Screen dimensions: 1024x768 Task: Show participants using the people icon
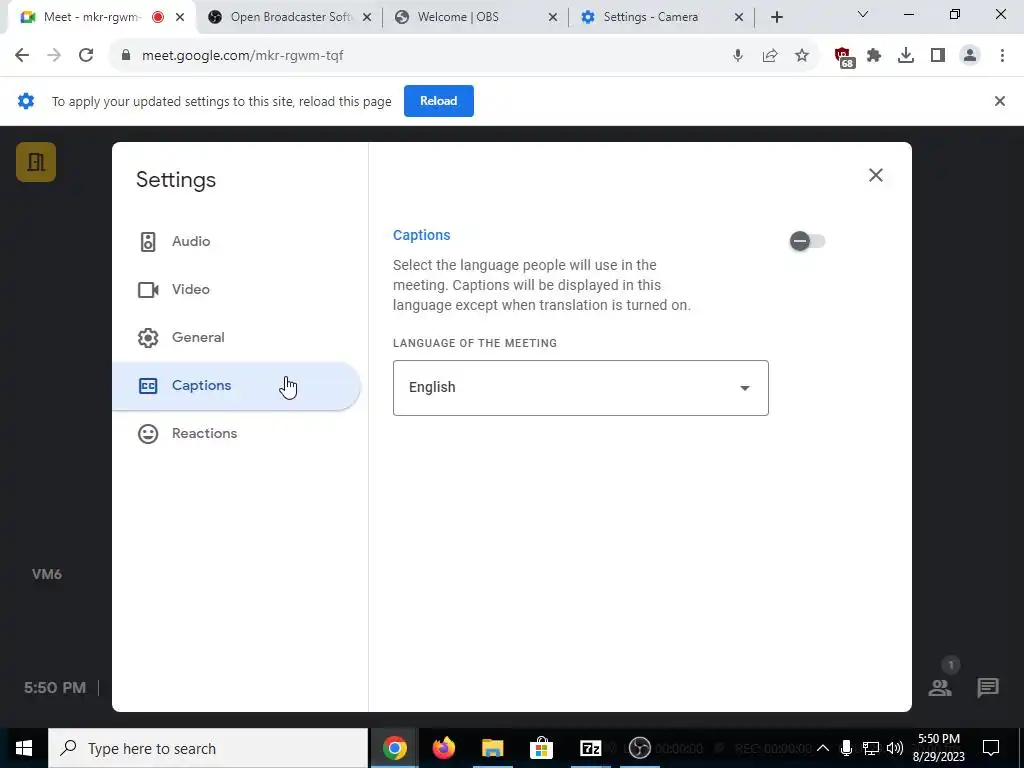click(x=940, y=687)
